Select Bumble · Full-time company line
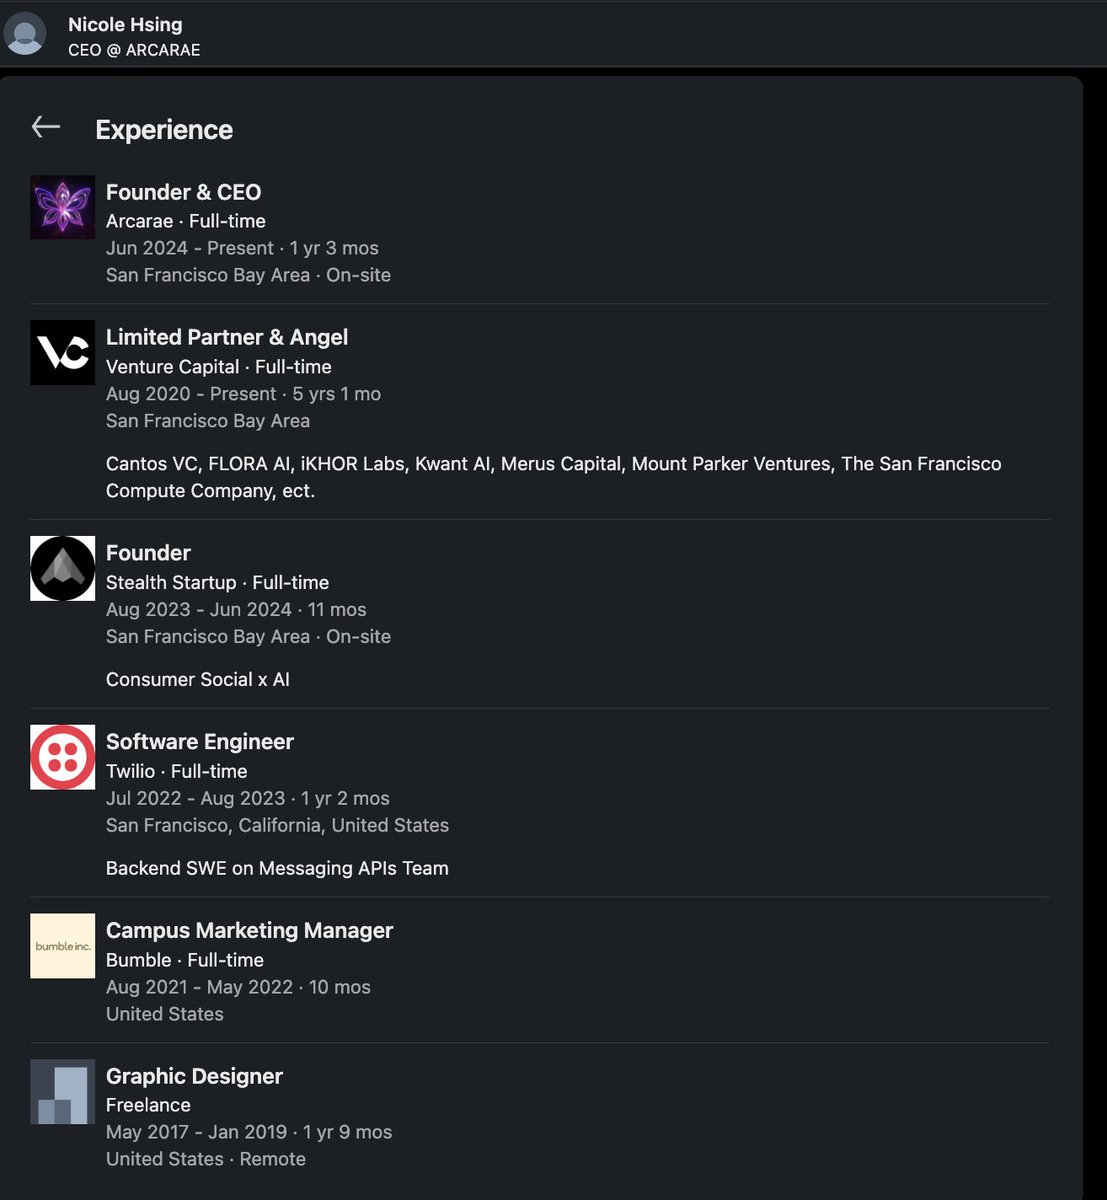The height and width of the screenshot is (1200, 1107). (185, 960)
